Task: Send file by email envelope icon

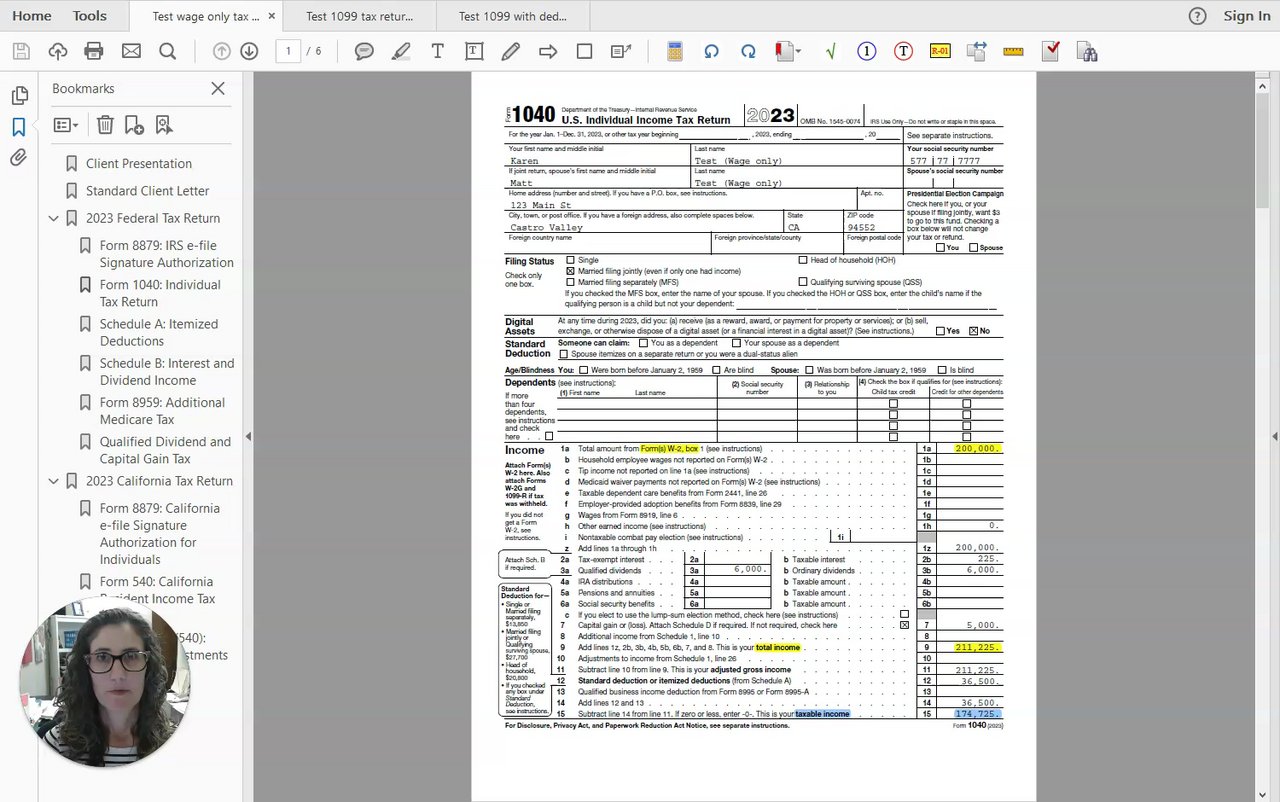Action: coord(131,51)
